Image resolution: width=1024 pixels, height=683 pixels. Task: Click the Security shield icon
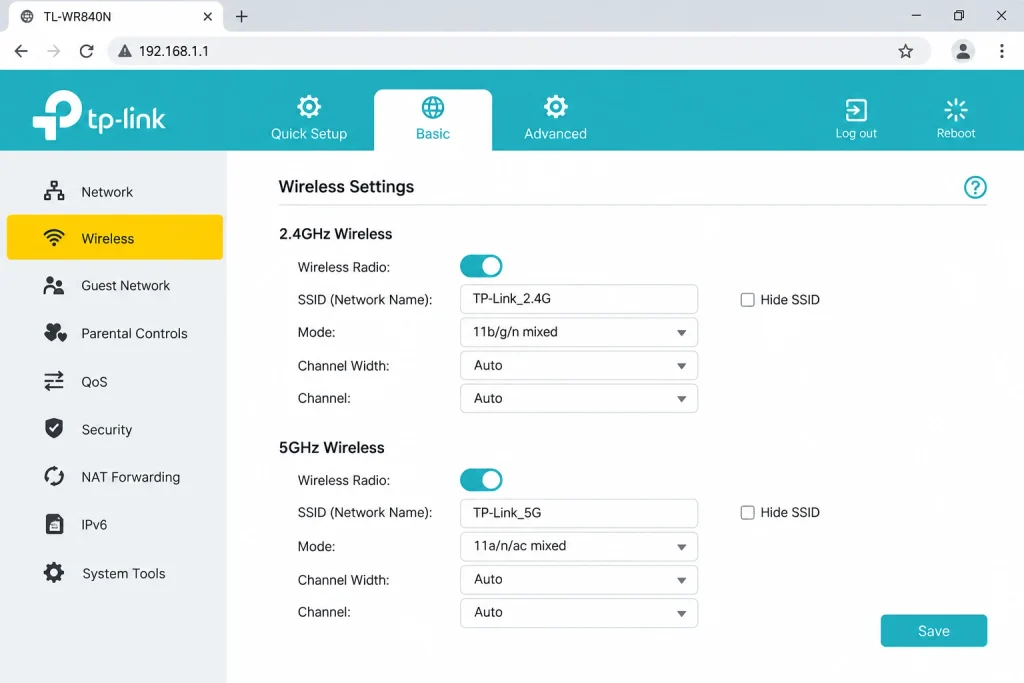tap(54, 428)
